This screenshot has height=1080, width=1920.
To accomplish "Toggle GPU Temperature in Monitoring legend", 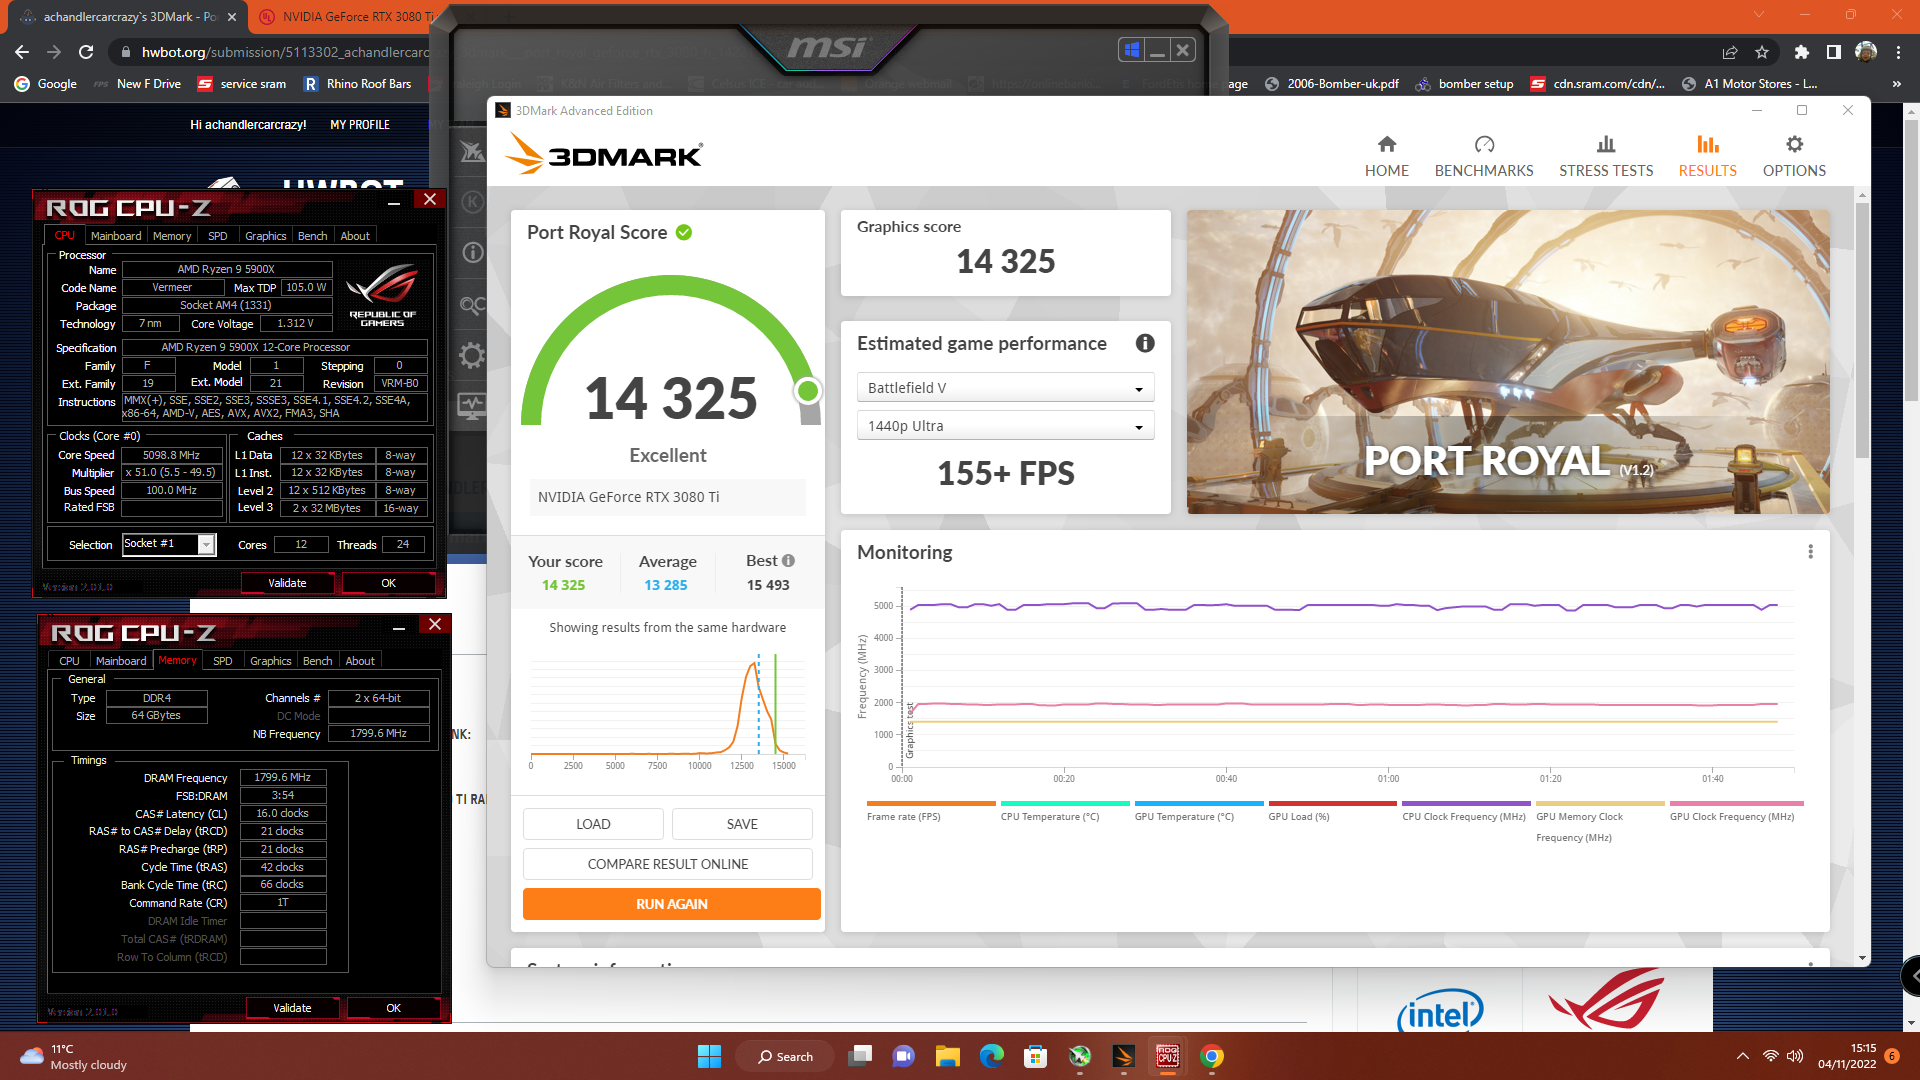I will pyautogui.click(x=1198, y=811).
